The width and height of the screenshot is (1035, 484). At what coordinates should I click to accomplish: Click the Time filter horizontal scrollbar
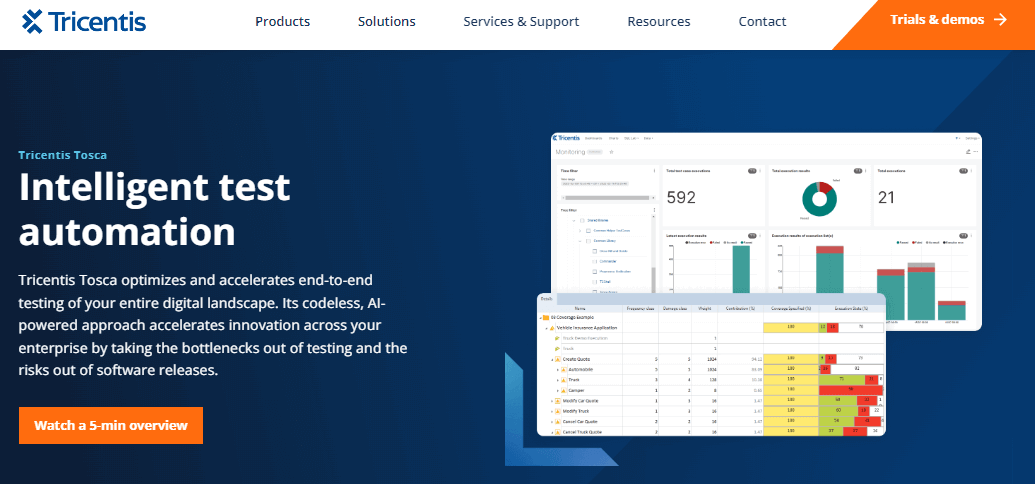click(607, 197)
